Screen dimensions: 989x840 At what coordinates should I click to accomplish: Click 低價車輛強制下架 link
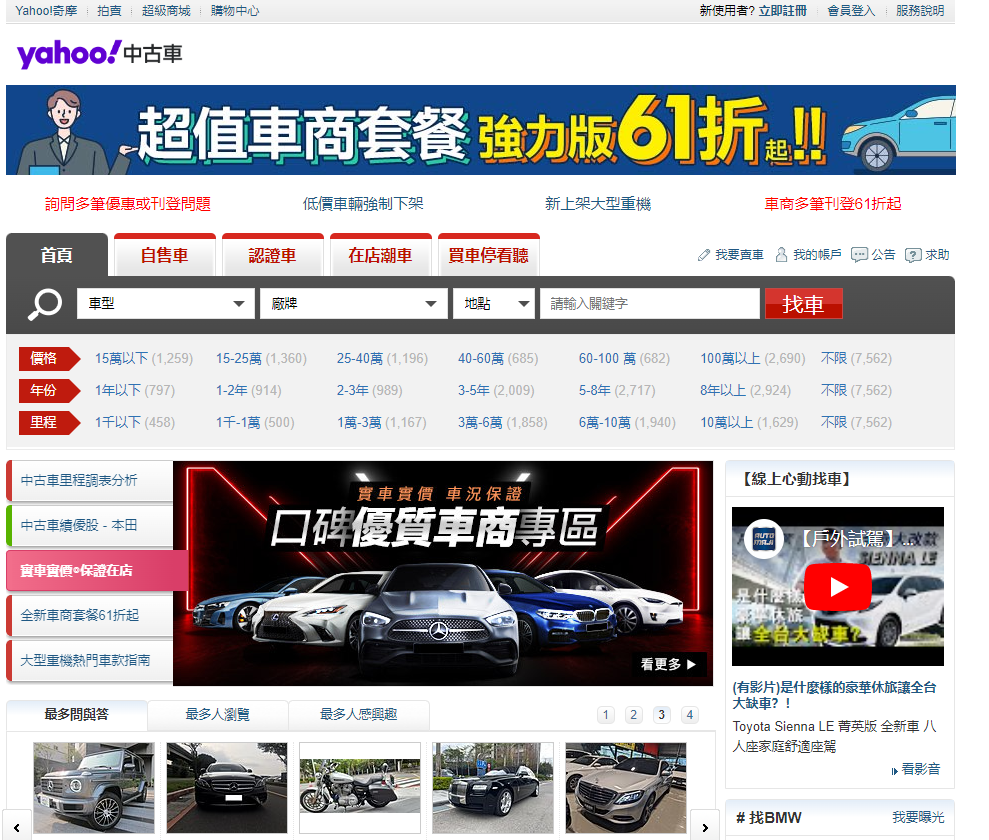coord(363,204)
